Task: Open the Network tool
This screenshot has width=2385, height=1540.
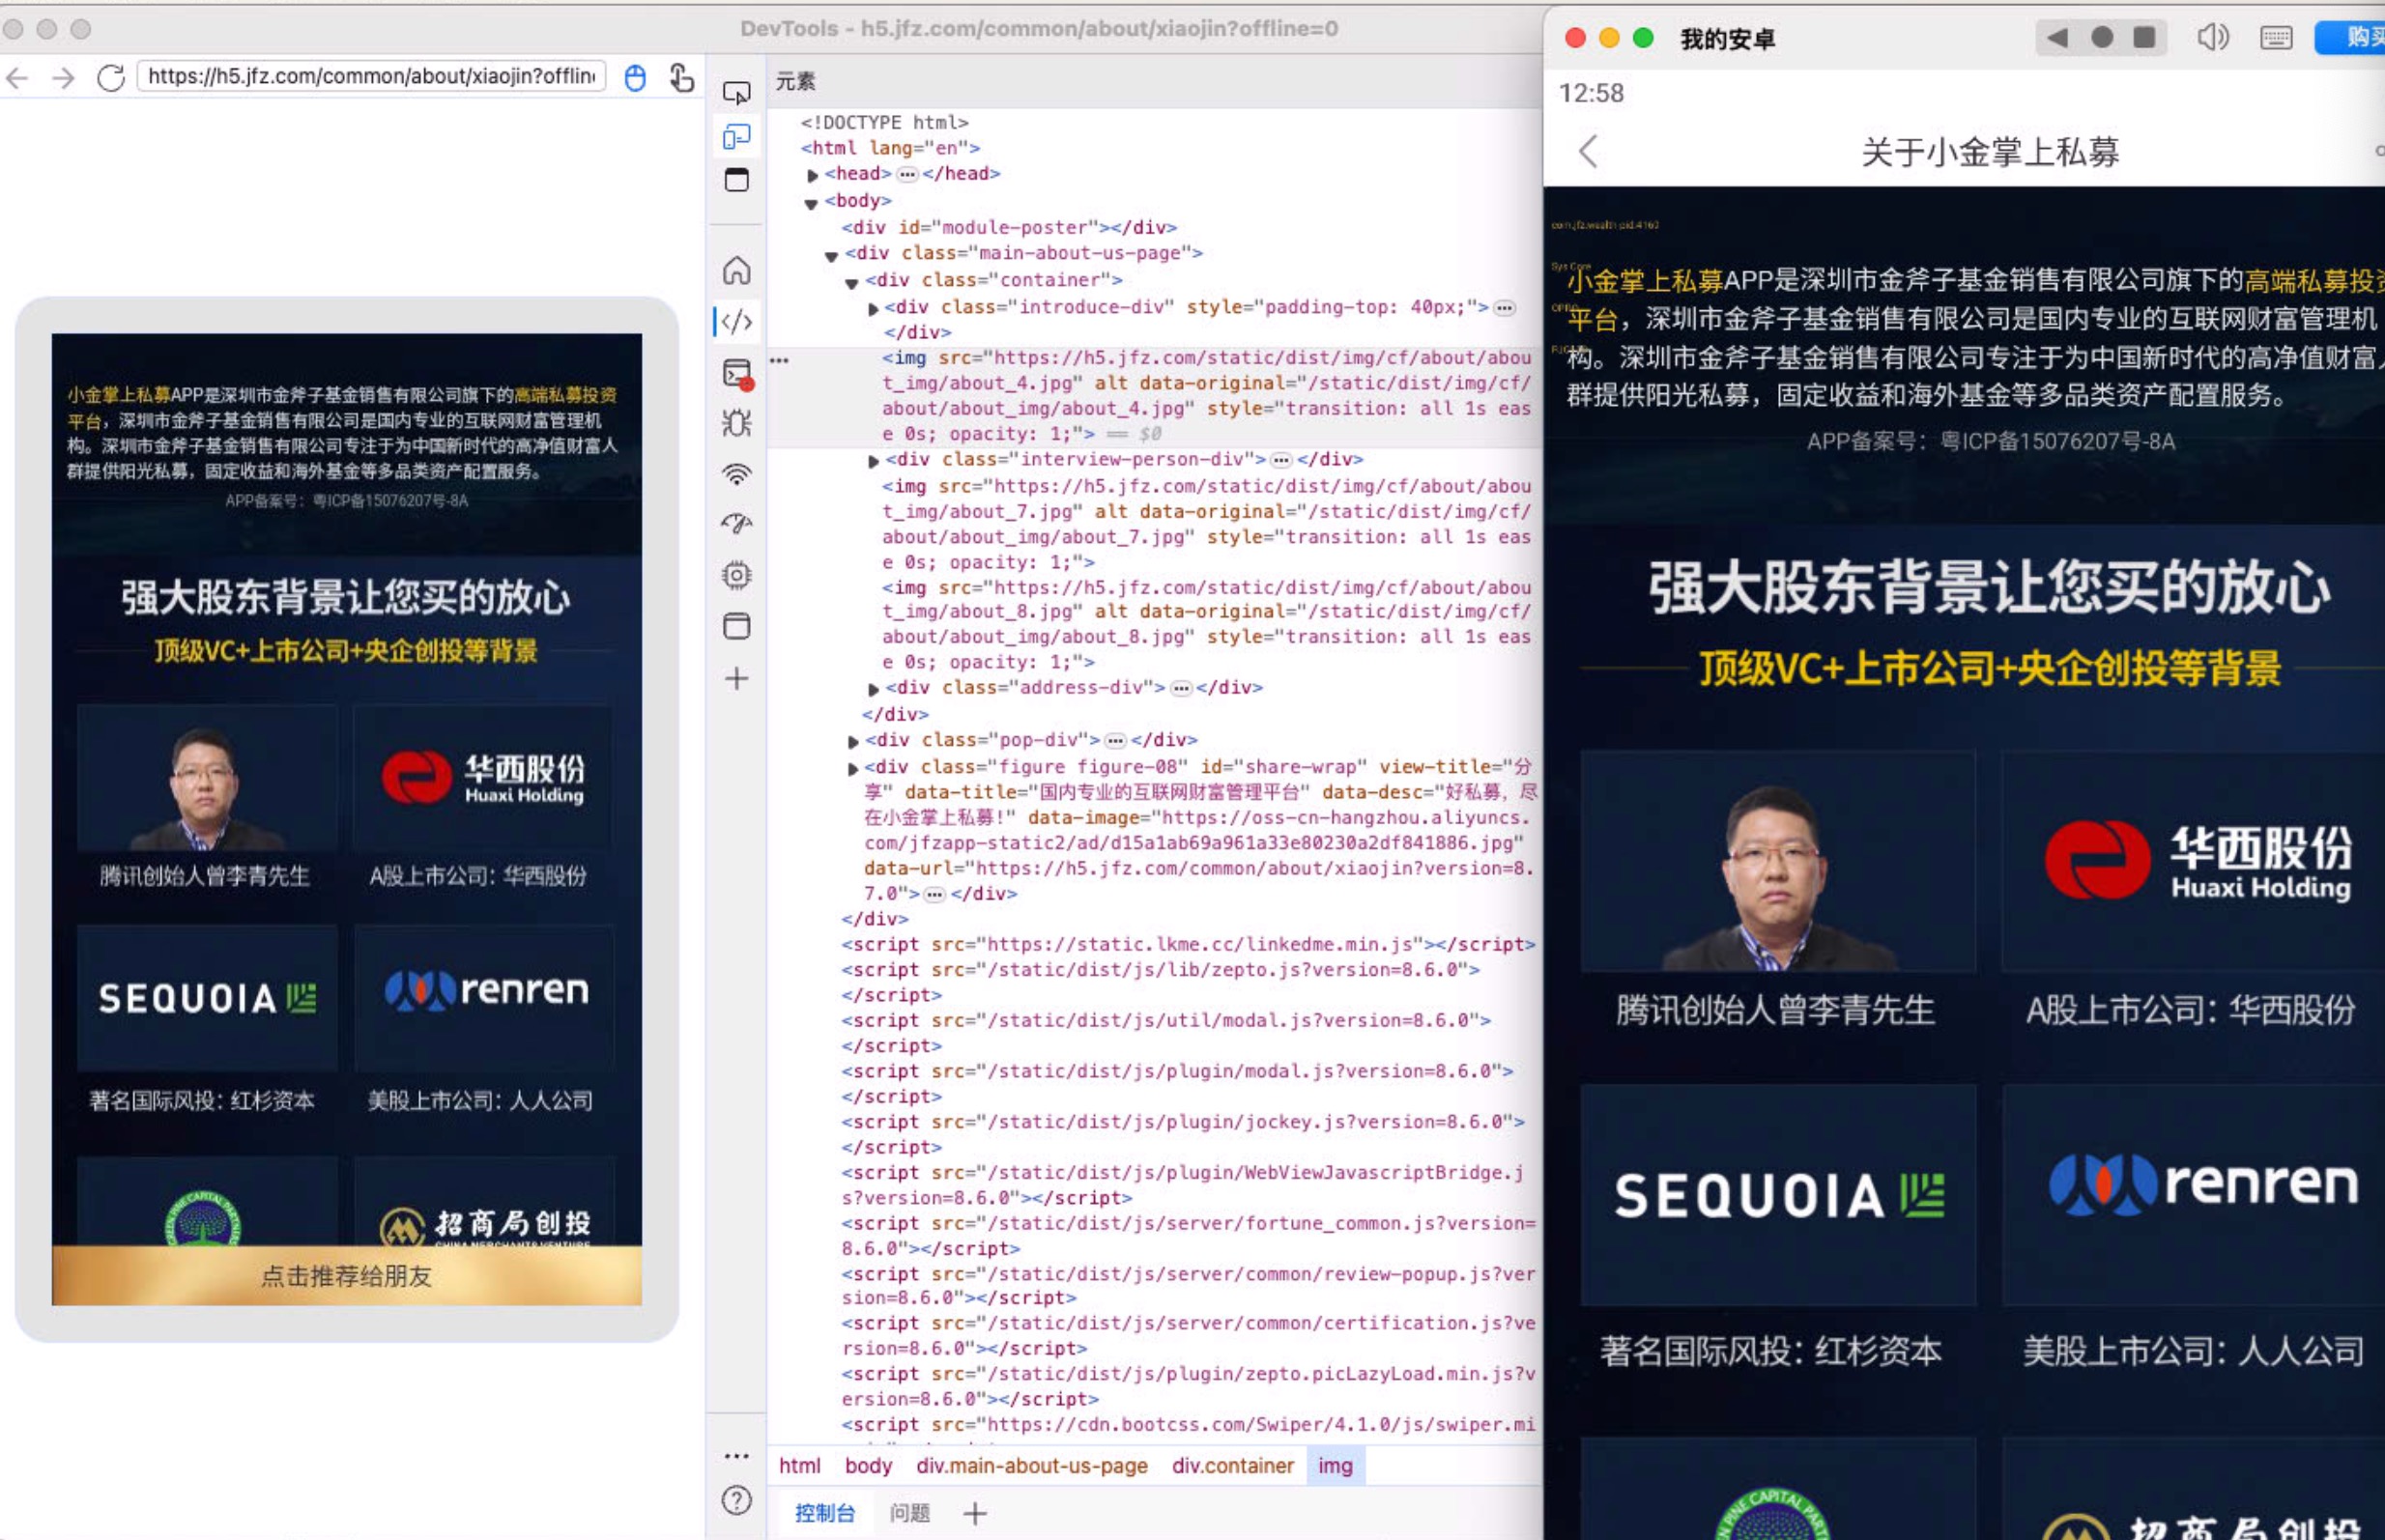Action: [x=737, y=474]
